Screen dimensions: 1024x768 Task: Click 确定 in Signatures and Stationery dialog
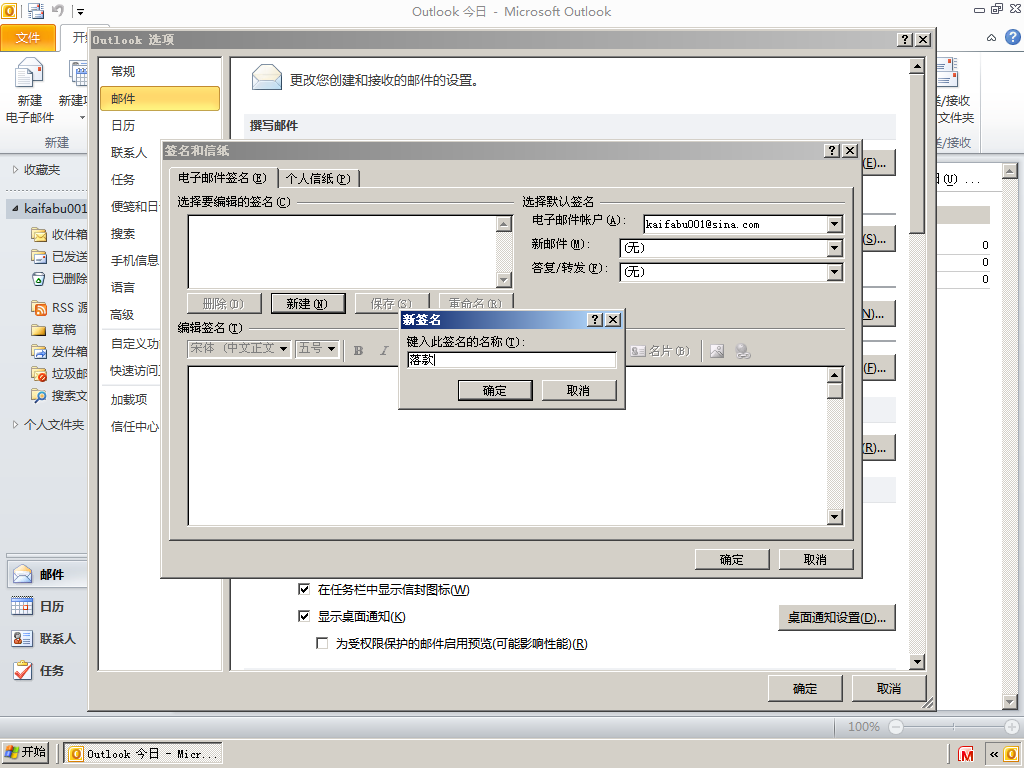click(x=732, y=560)
